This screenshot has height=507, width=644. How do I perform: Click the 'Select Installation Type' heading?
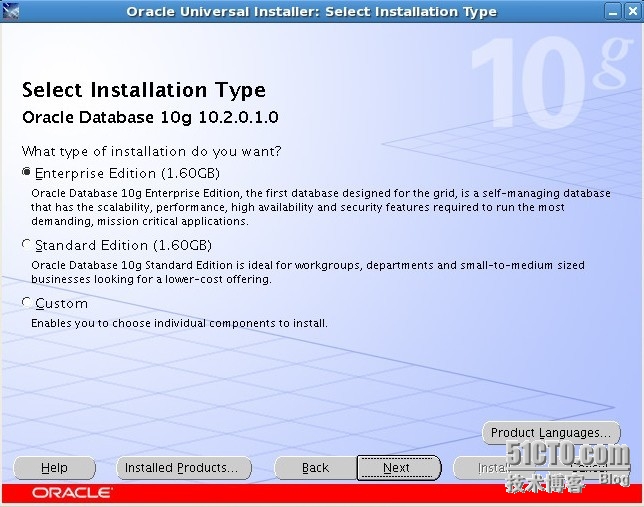point(144,90)
